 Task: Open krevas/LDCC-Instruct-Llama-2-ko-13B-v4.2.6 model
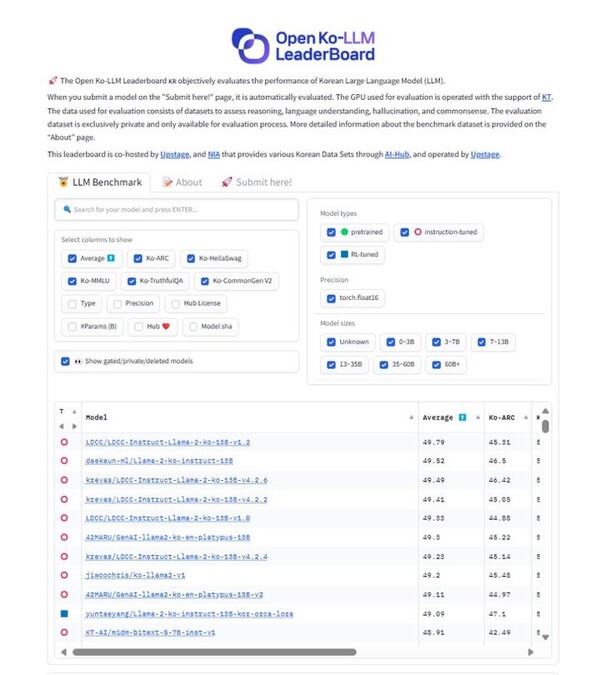pos(176,480)
